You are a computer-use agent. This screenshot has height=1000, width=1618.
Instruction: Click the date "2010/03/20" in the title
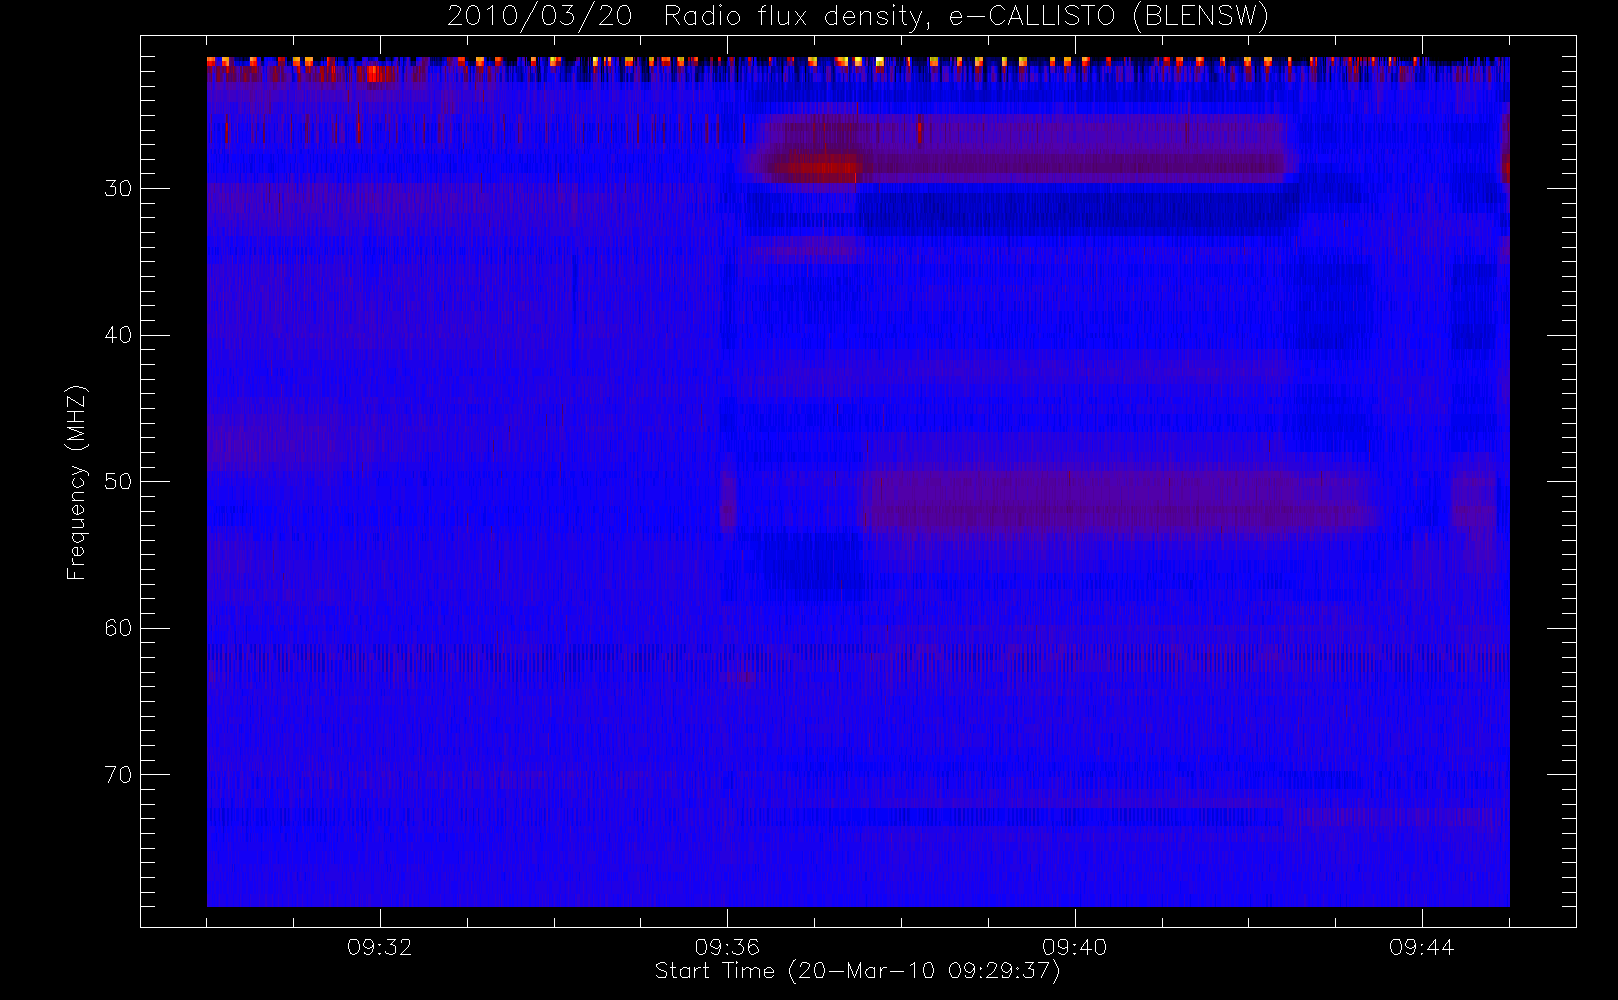[x=540, y=17]
